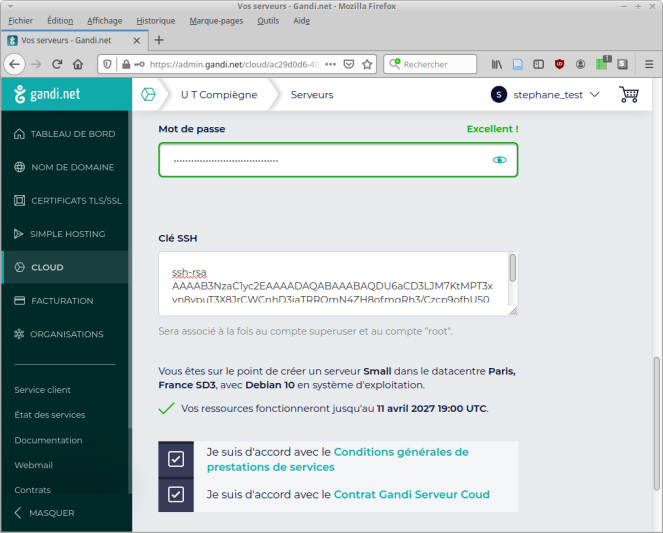Select CLOUD in sidebar
The width and height of the screenshot is (663, 533).
point(65,267)
